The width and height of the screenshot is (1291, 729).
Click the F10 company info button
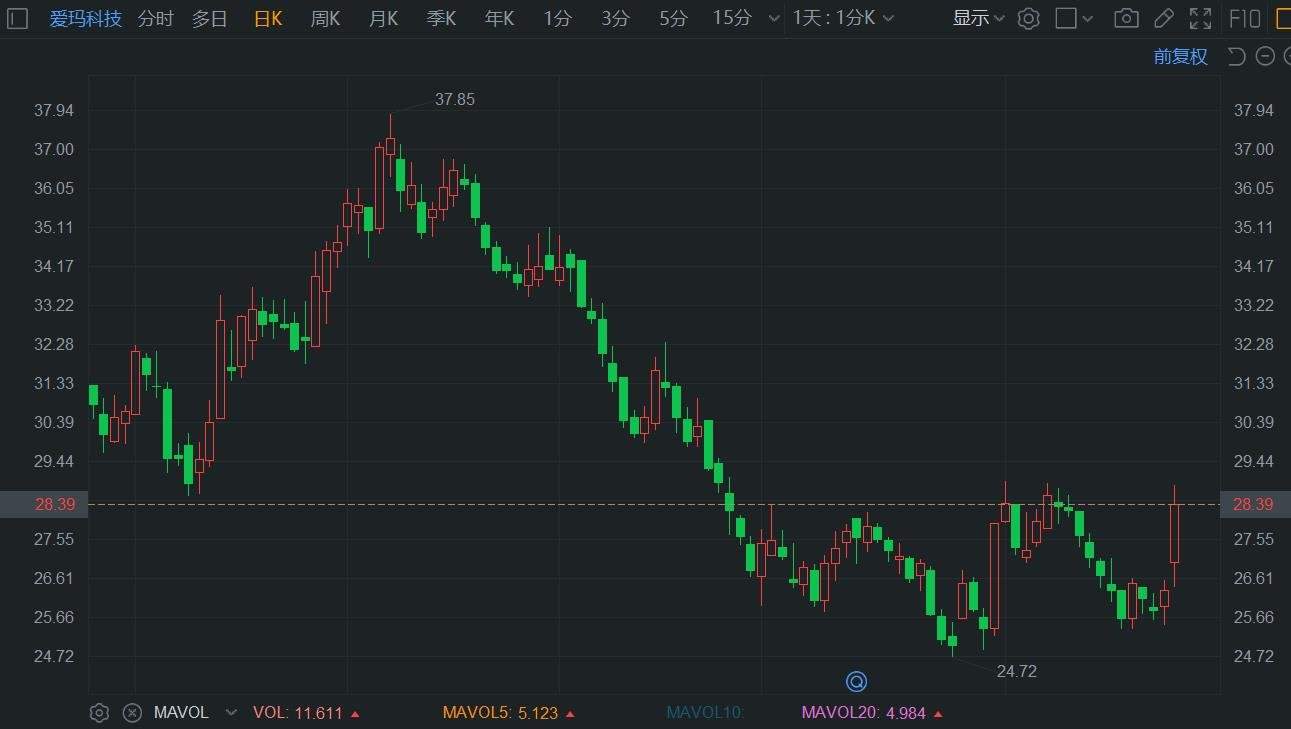1244,18
